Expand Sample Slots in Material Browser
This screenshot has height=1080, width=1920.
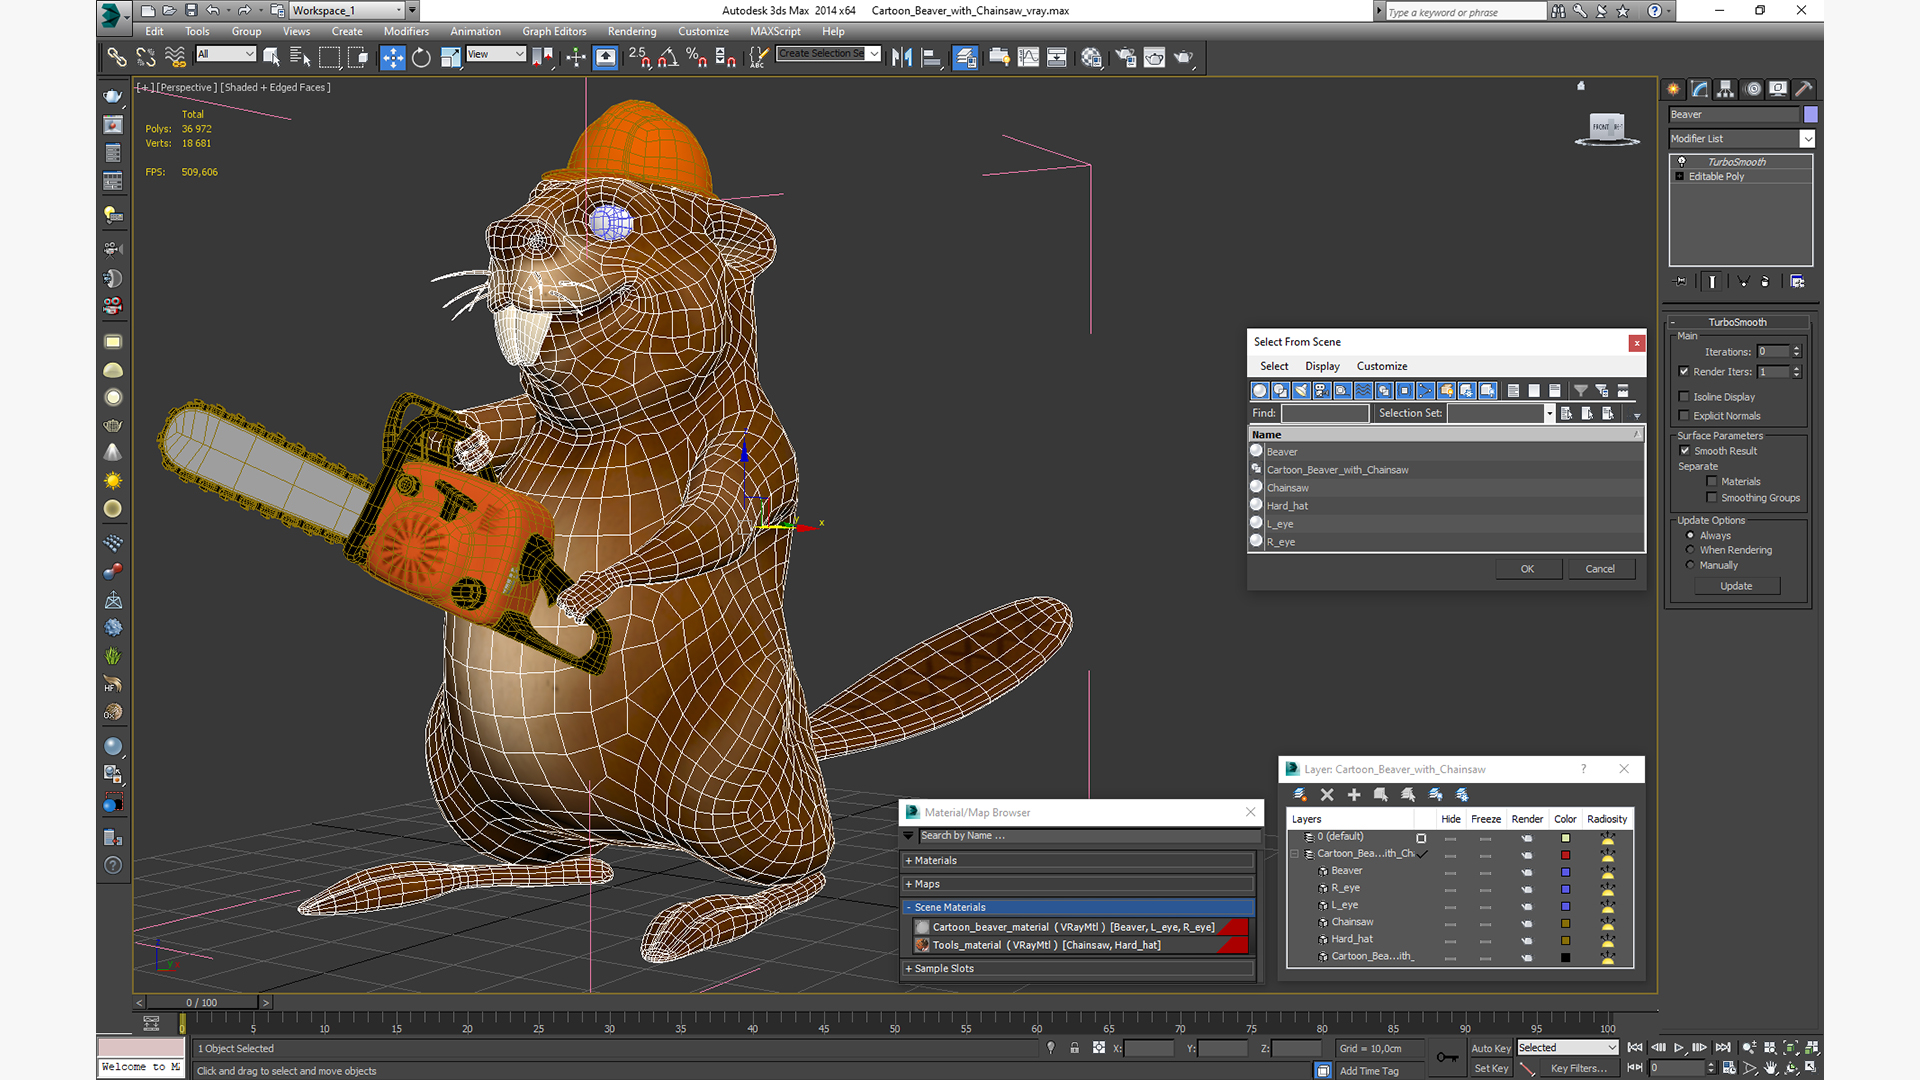coord(1079,969)
